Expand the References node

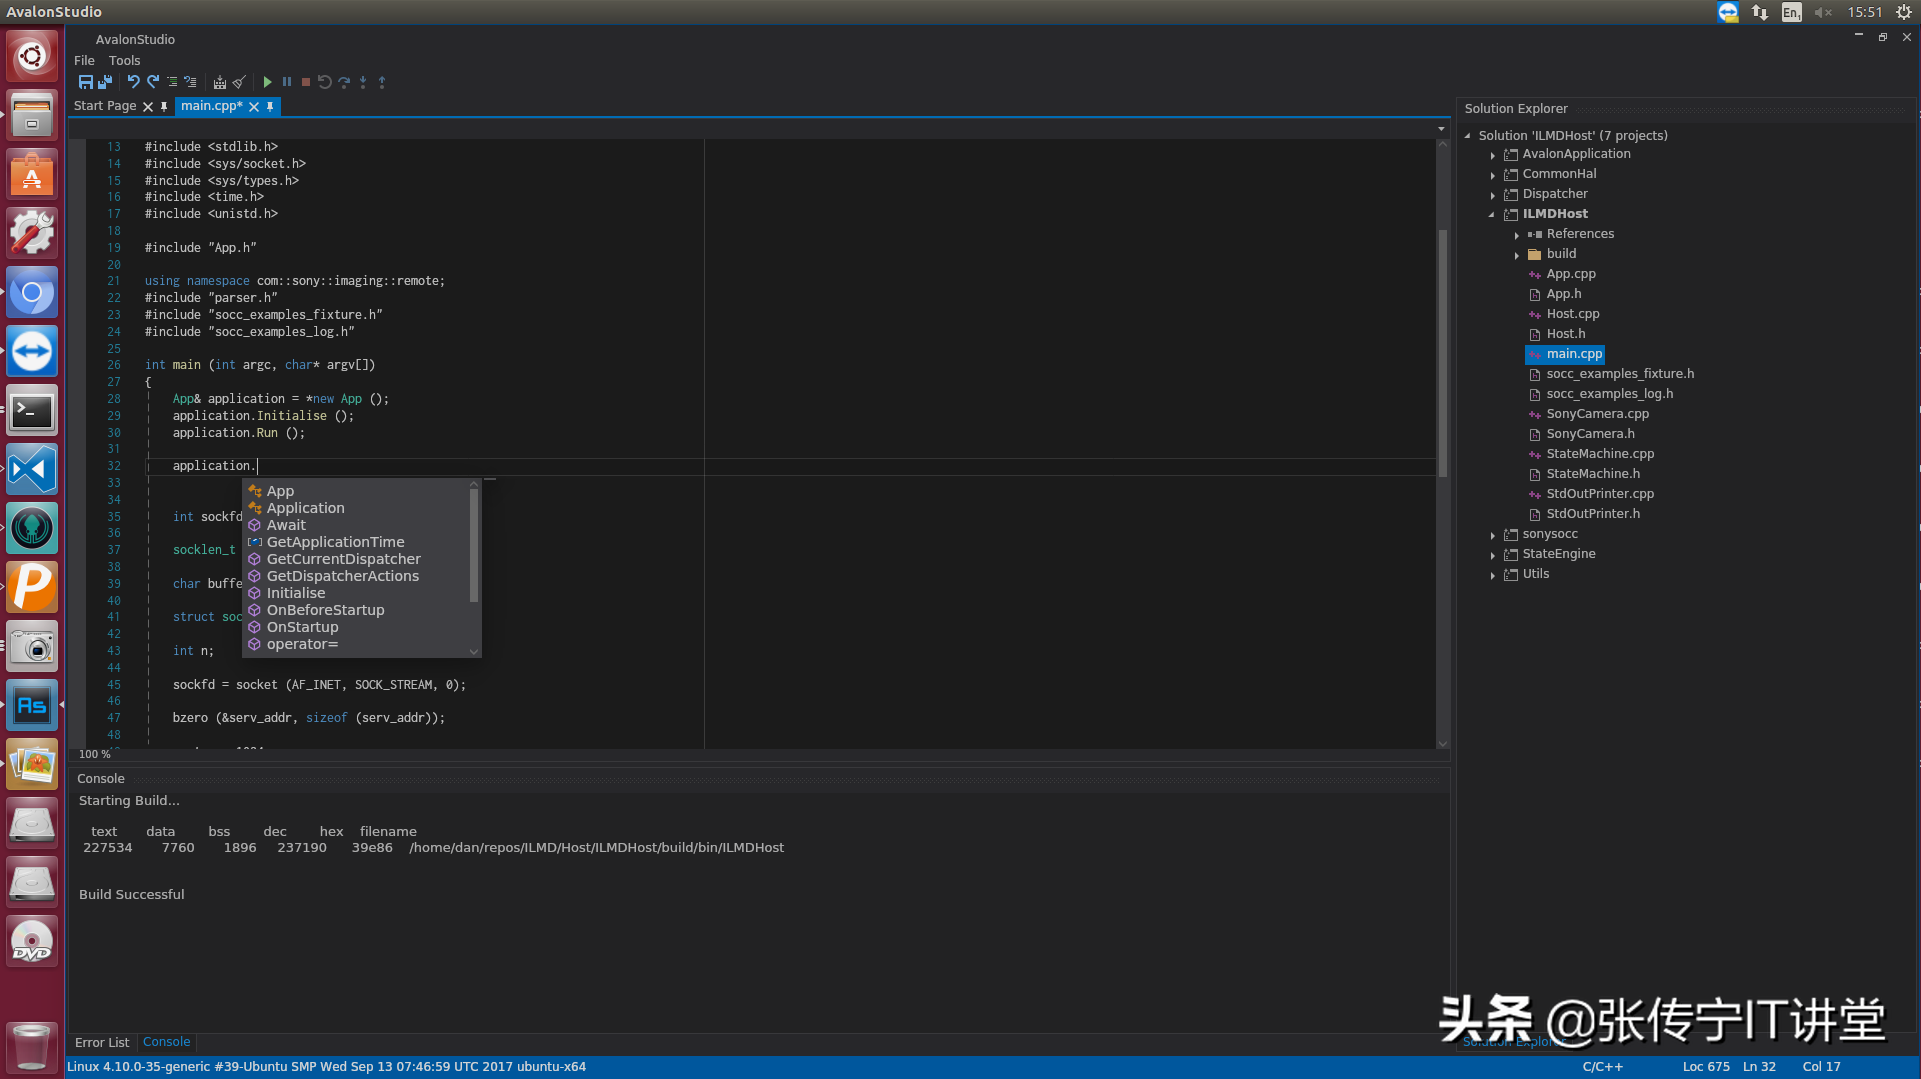[x=1517, y=235]
